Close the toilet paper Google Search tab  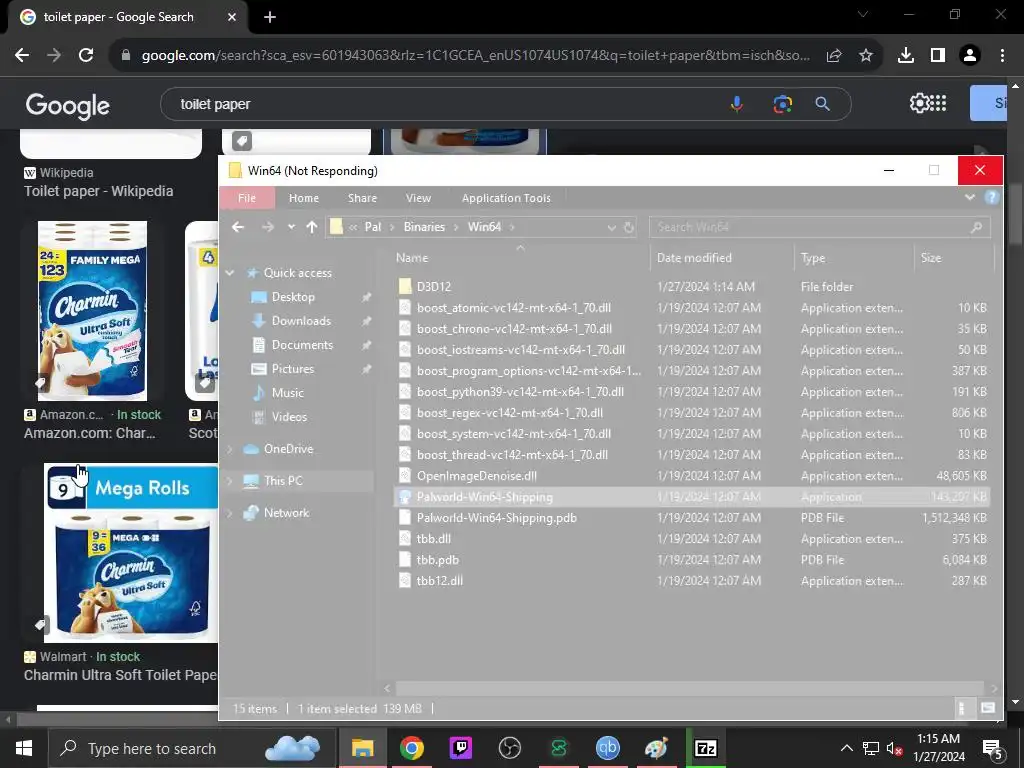(x=232, y=17)
